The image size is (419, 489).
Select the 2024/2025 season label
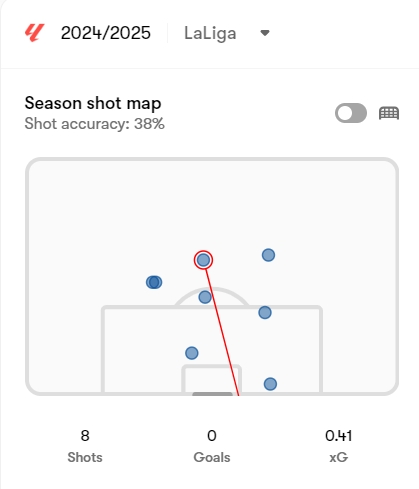(x=106, y=33)
